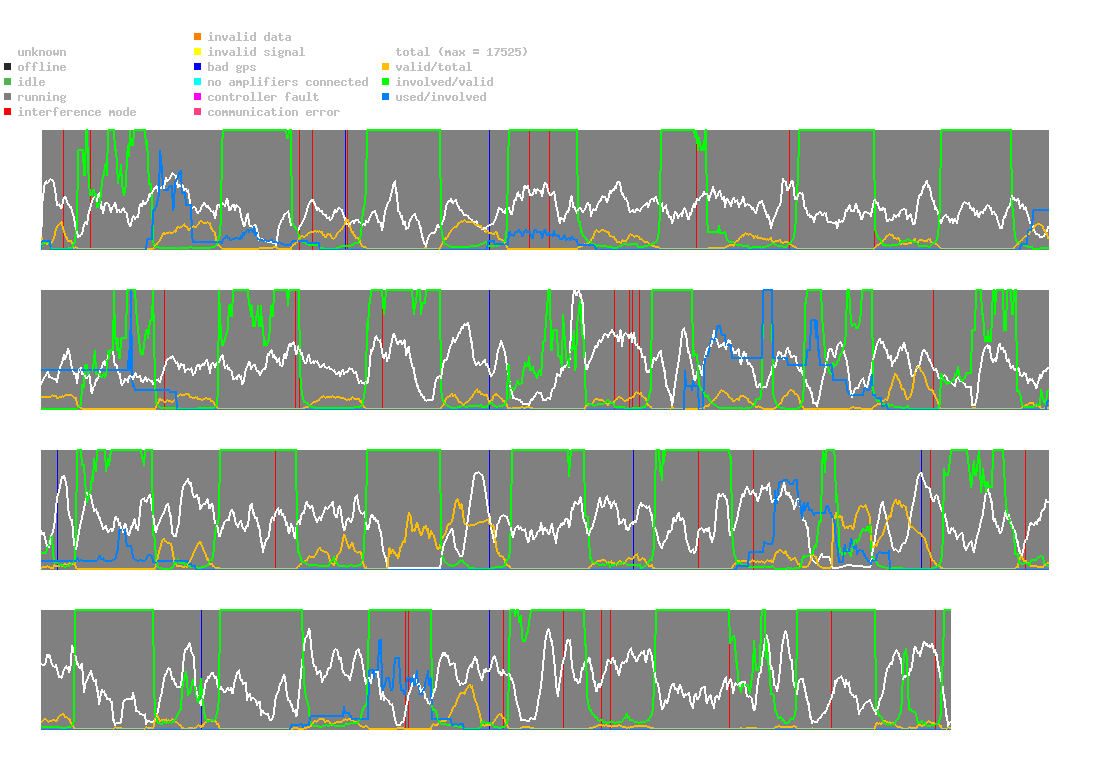Click the 'communication error' legend text
Viewport: 1095px width, 764px height.
tap(274, 112)
